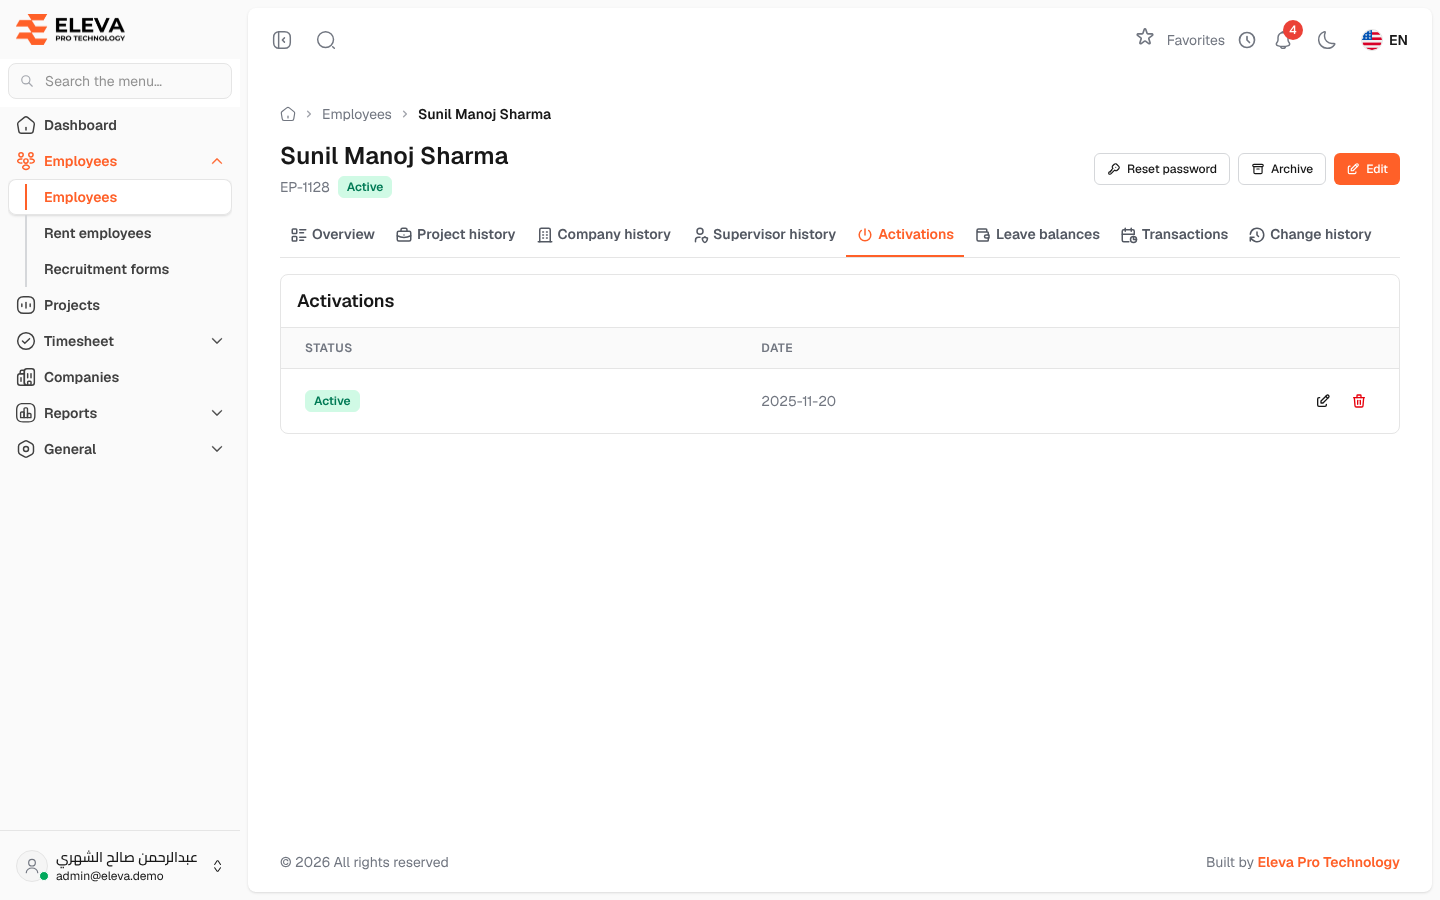Click the orange Edit button
The image size is (1440, 900).
(1367, 169)
